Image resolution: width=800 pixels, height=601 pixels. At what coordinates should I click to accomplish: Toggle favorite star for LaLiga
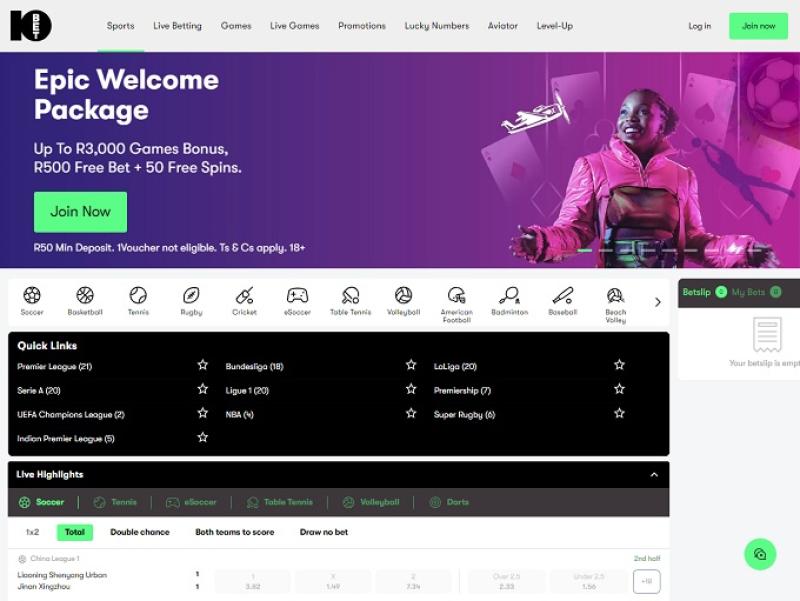pos(619,365)
